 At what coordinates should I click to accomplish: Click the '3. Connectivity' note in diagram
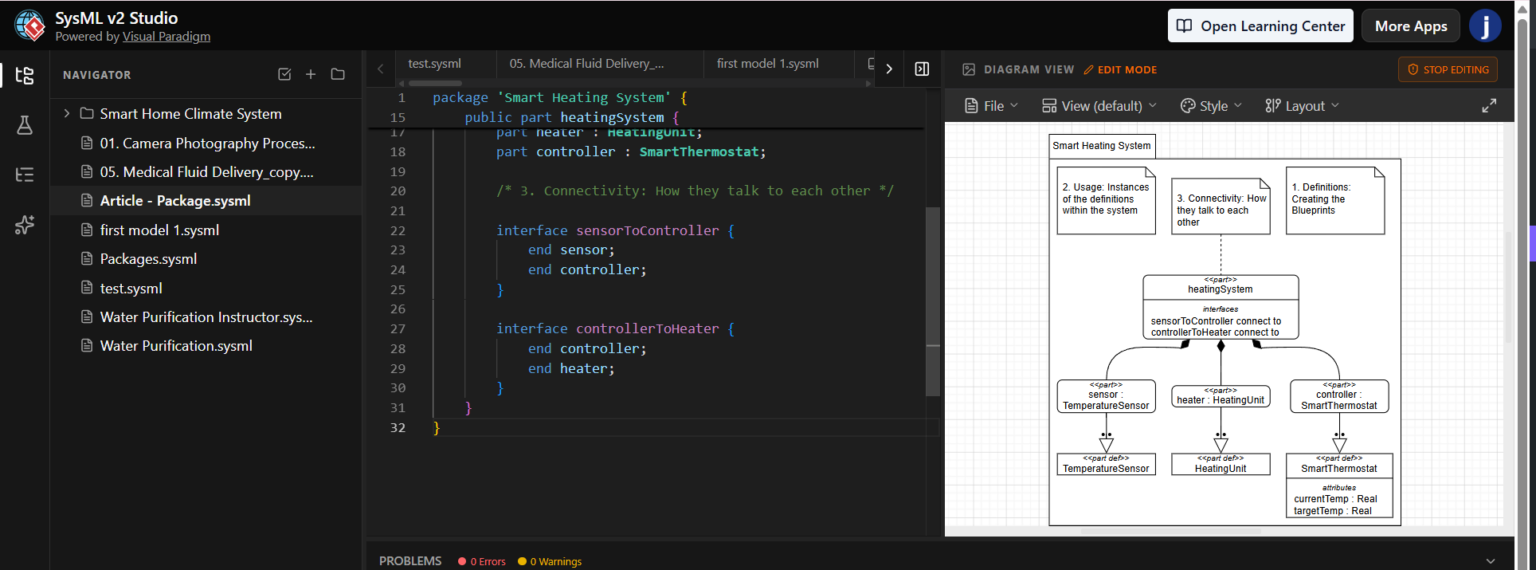pos(1221,206)
